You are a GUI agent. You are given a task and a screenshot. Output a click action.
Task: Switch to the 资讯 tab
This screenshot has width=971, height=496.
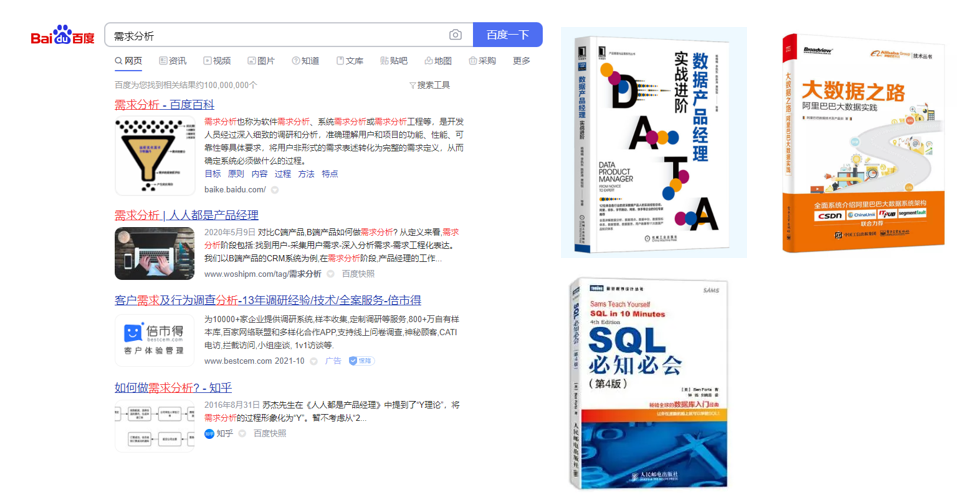pos(173,61)
